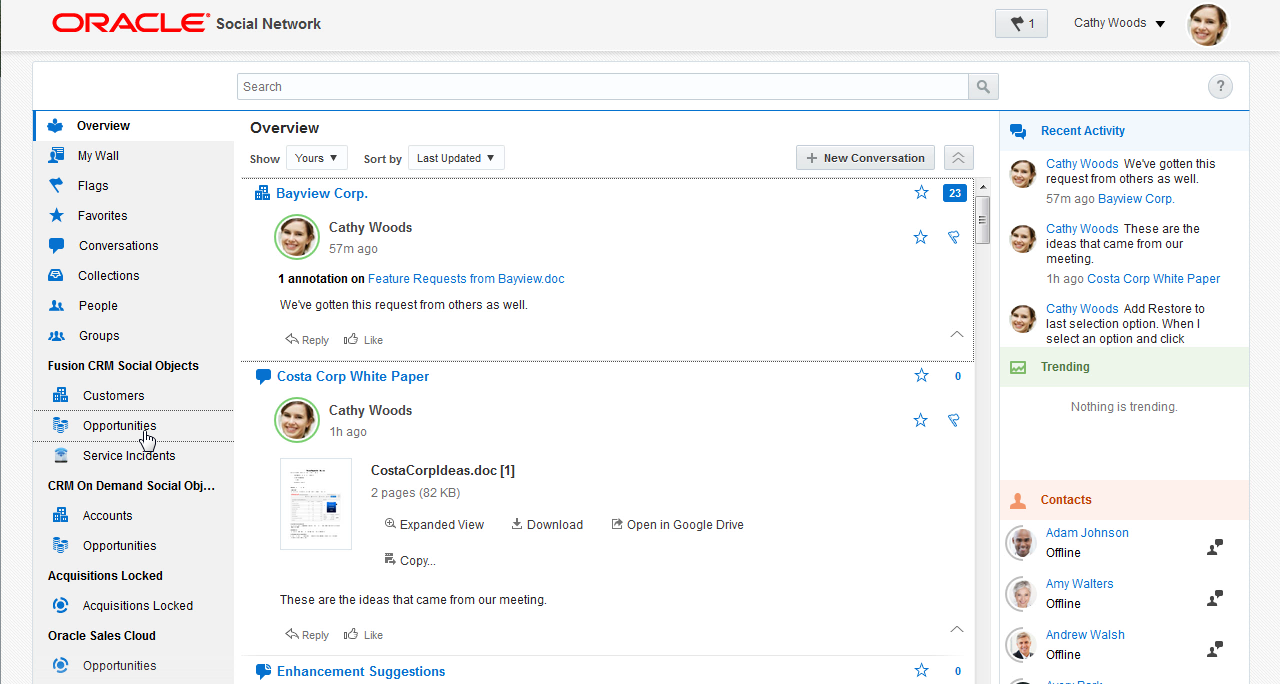Go to the Overview section
This screenshot has height=684, width=1280.
pyautogui.click(x=101, y=125)
